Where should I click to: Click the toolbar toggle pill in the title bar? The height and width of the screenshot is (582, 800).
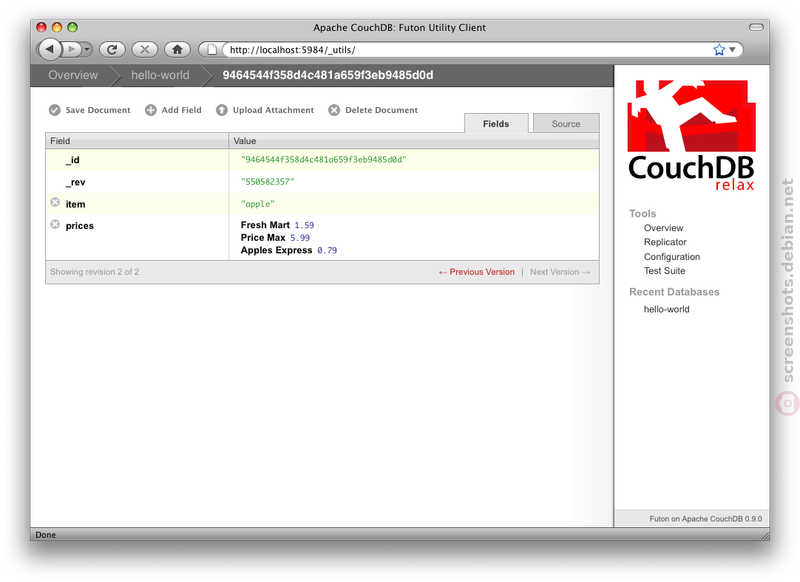(x=756, y=27)
